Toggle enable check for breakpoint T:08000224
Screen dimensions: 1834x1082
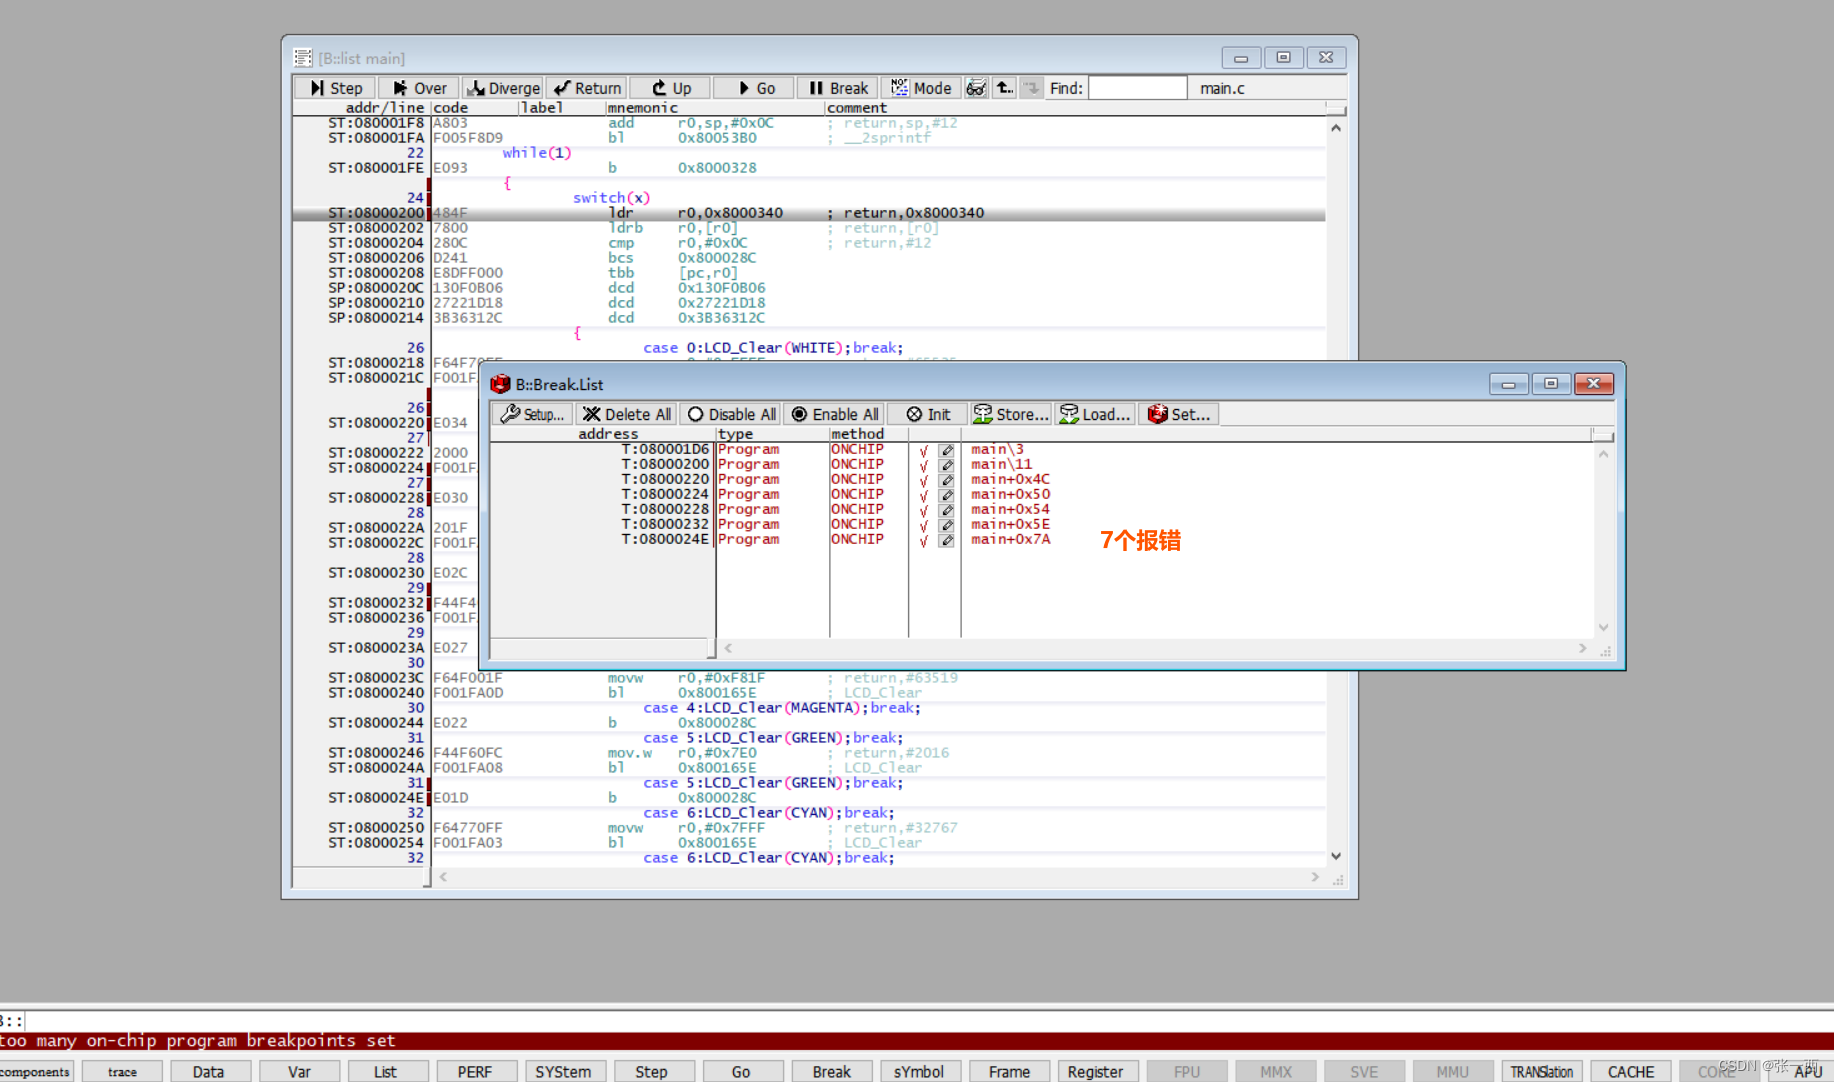coord(923,495)
